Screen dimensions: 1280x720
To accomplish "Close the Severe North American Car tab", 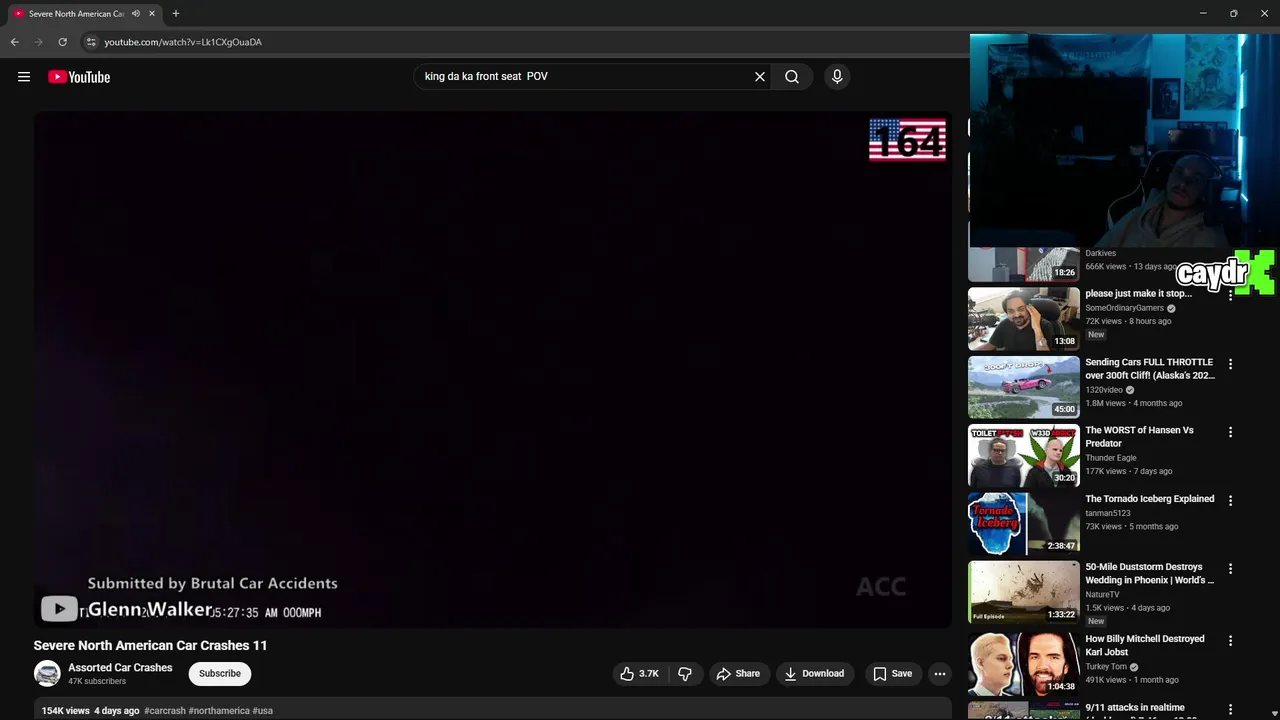I will pyautogui.click(x=152, y=14).
